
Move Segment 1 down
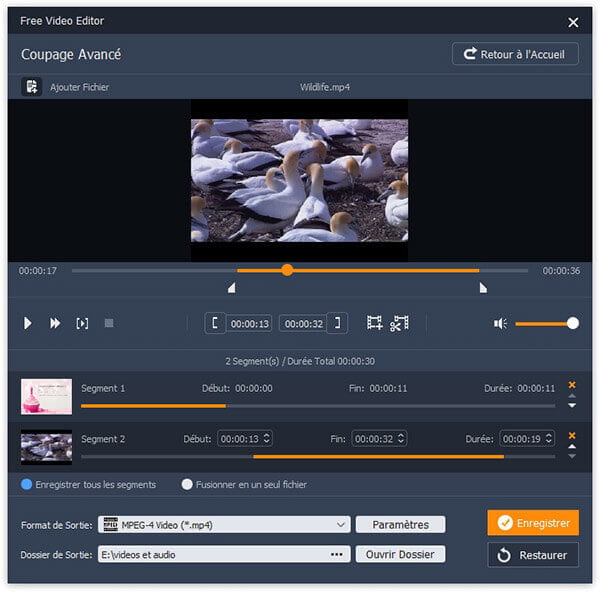coord(572,405)
